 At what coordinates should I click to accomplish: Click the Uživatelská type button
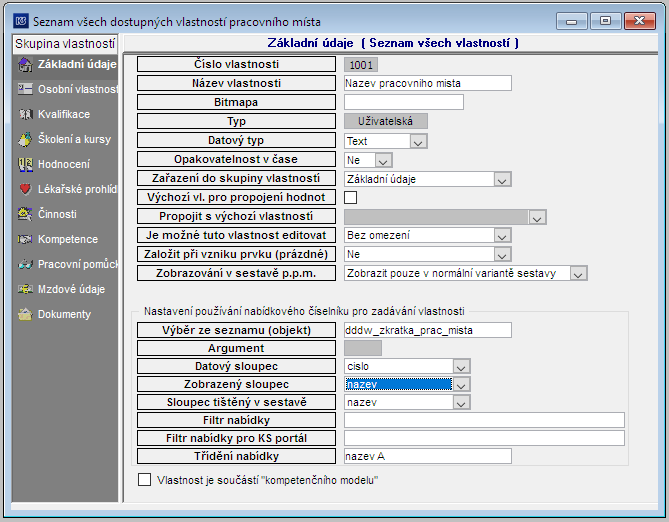(x=386, y=121)
